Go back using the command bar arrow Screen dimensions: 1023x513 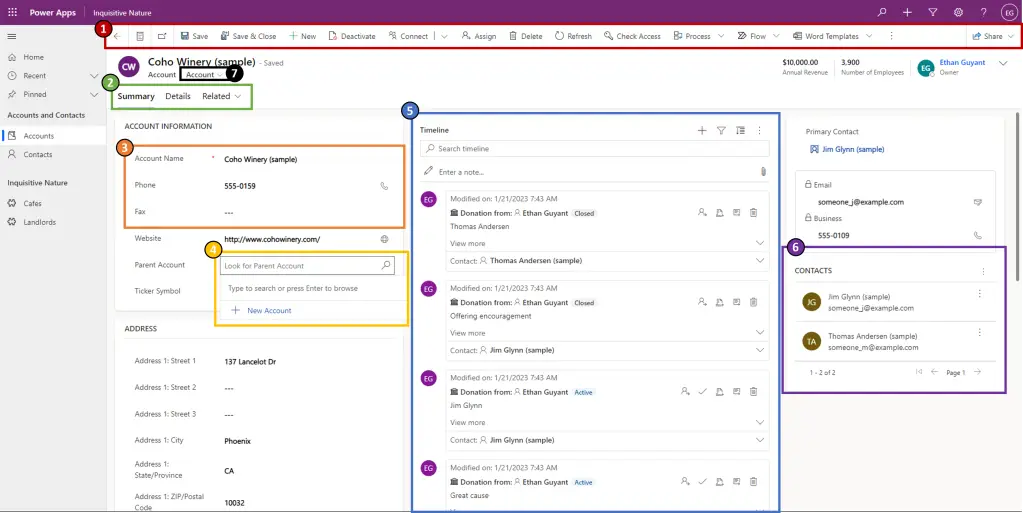pos(117,36)
